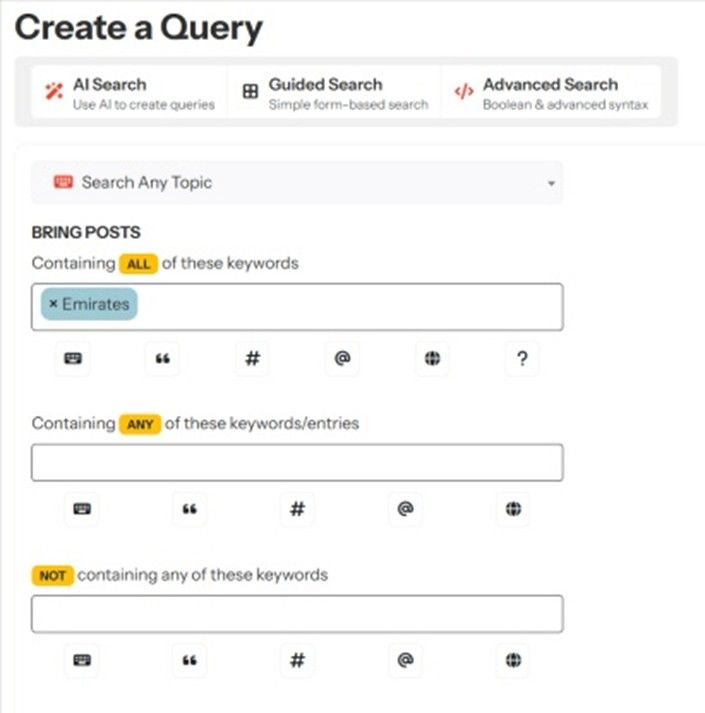Click quotation mark icon under ANY keywords field
The image size is (705, 713).
click(x=189, y=510)
